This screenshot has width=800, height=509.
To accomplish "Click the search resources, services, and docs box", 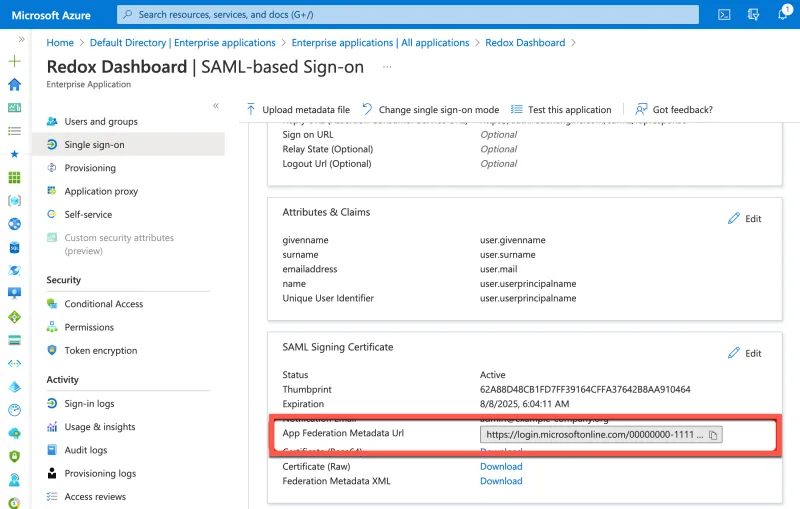I will coord(408,15).
